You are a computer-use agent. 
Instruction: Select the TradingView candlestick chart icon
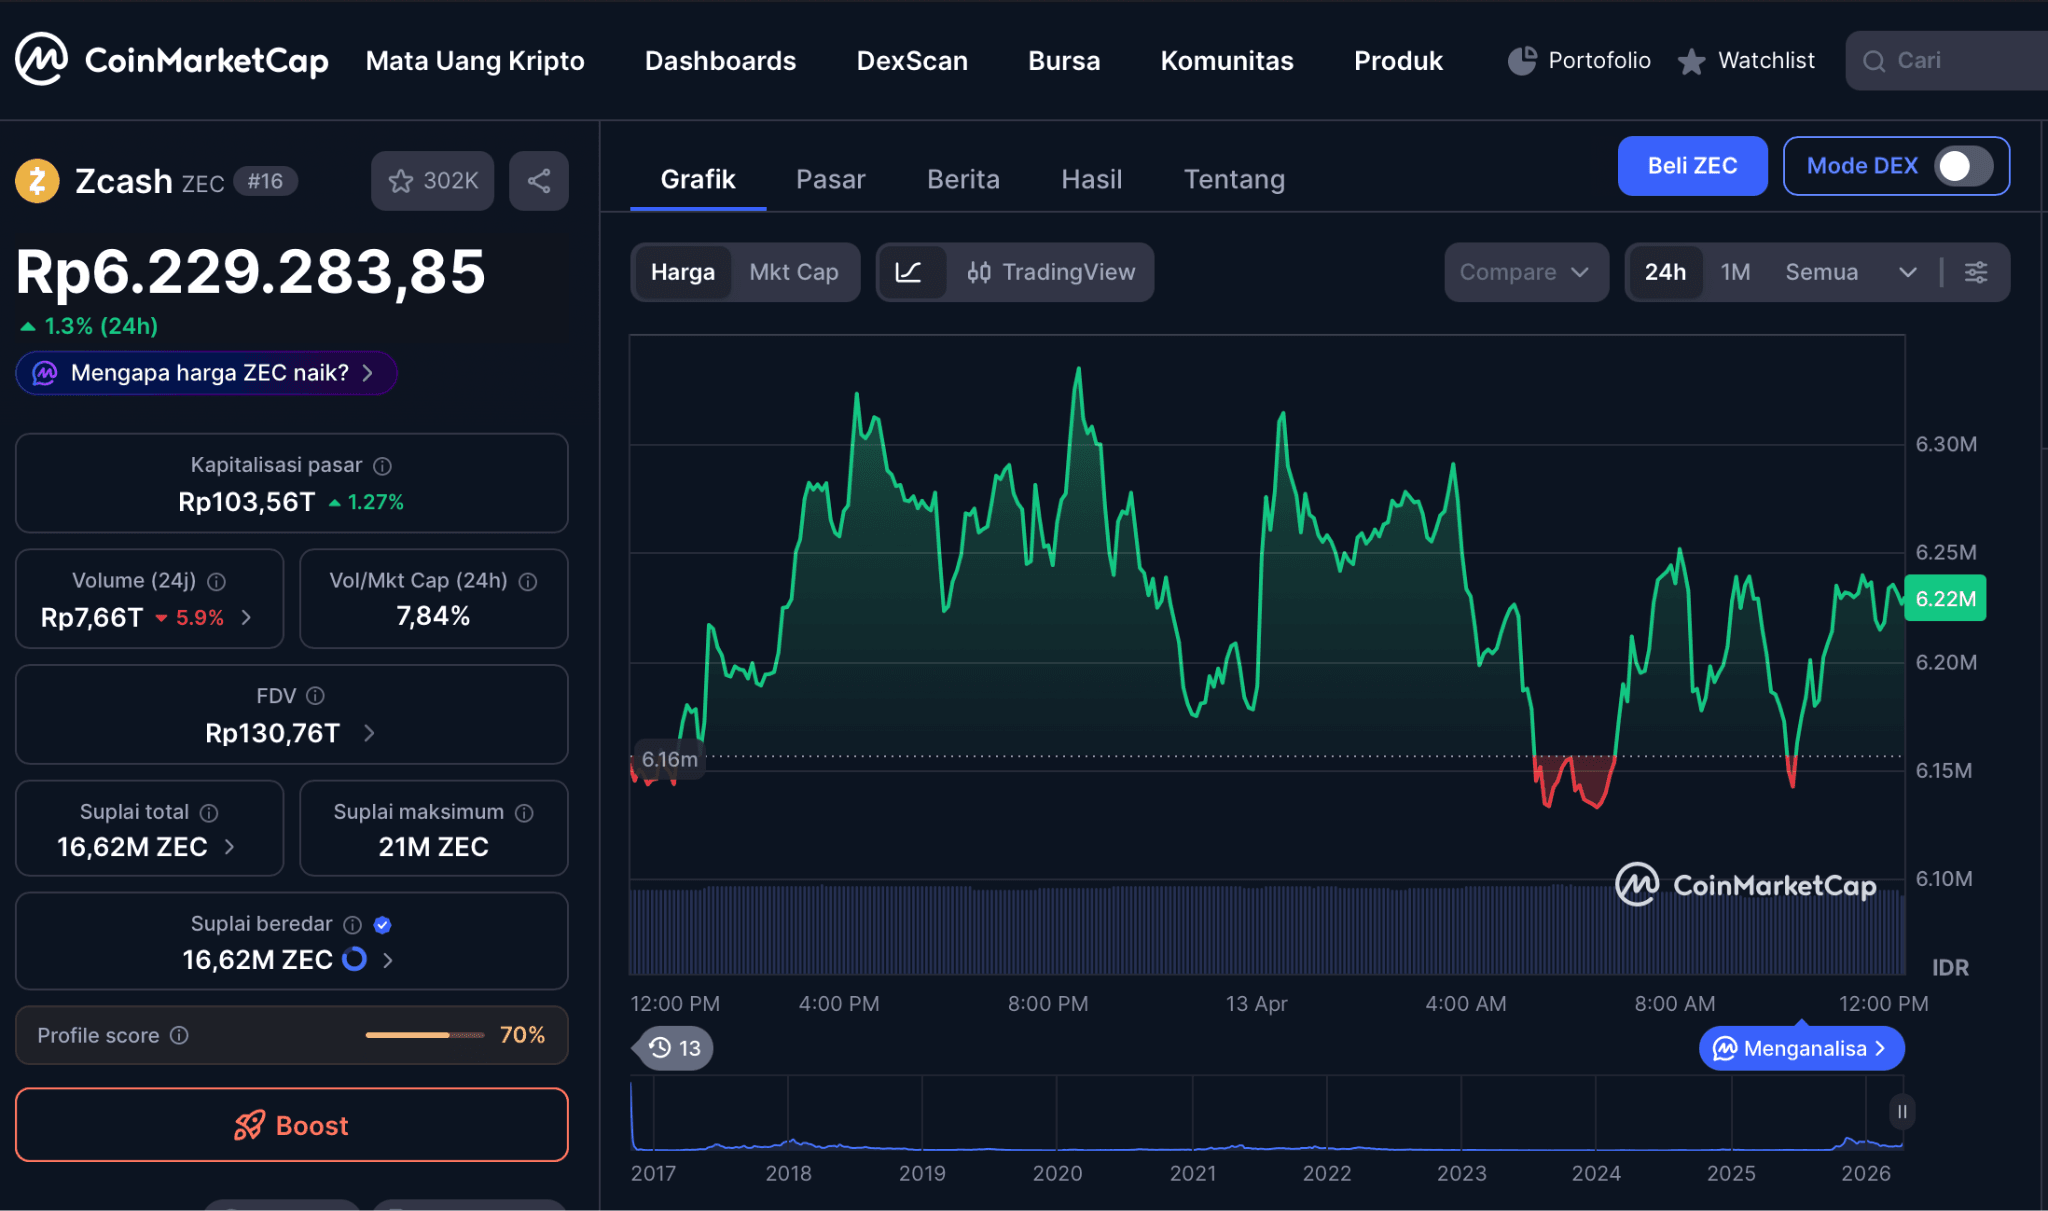[x=979, y=272]
